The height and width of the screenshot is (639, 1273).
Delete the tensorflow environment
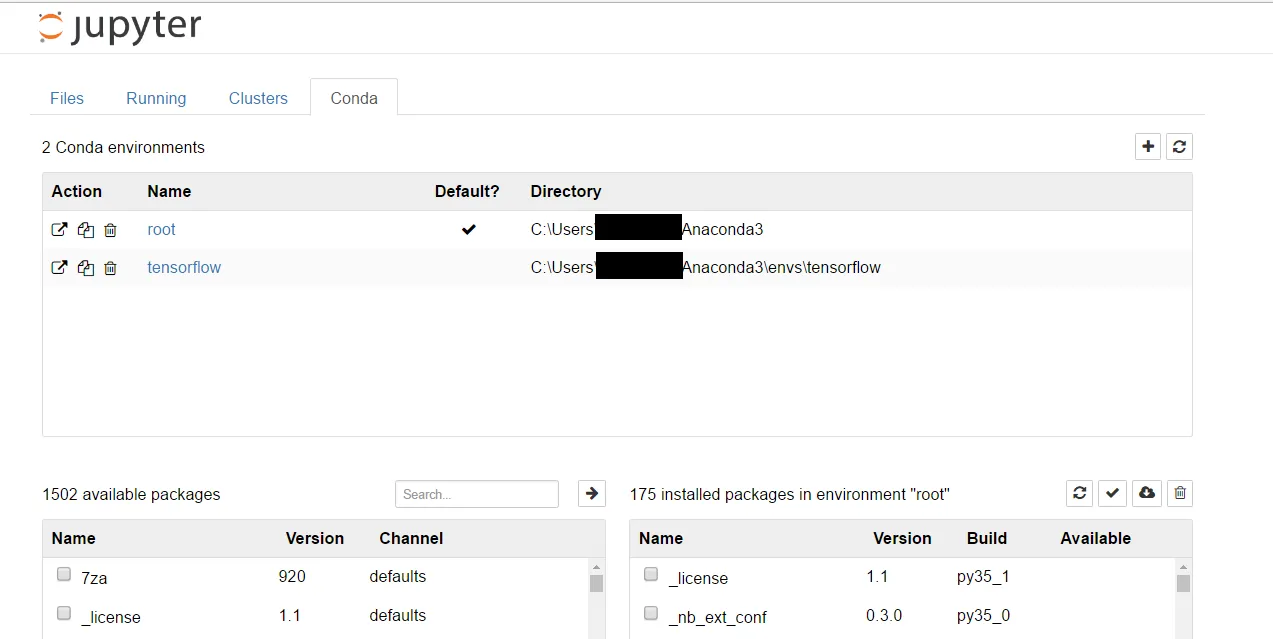tap(110, 268)
